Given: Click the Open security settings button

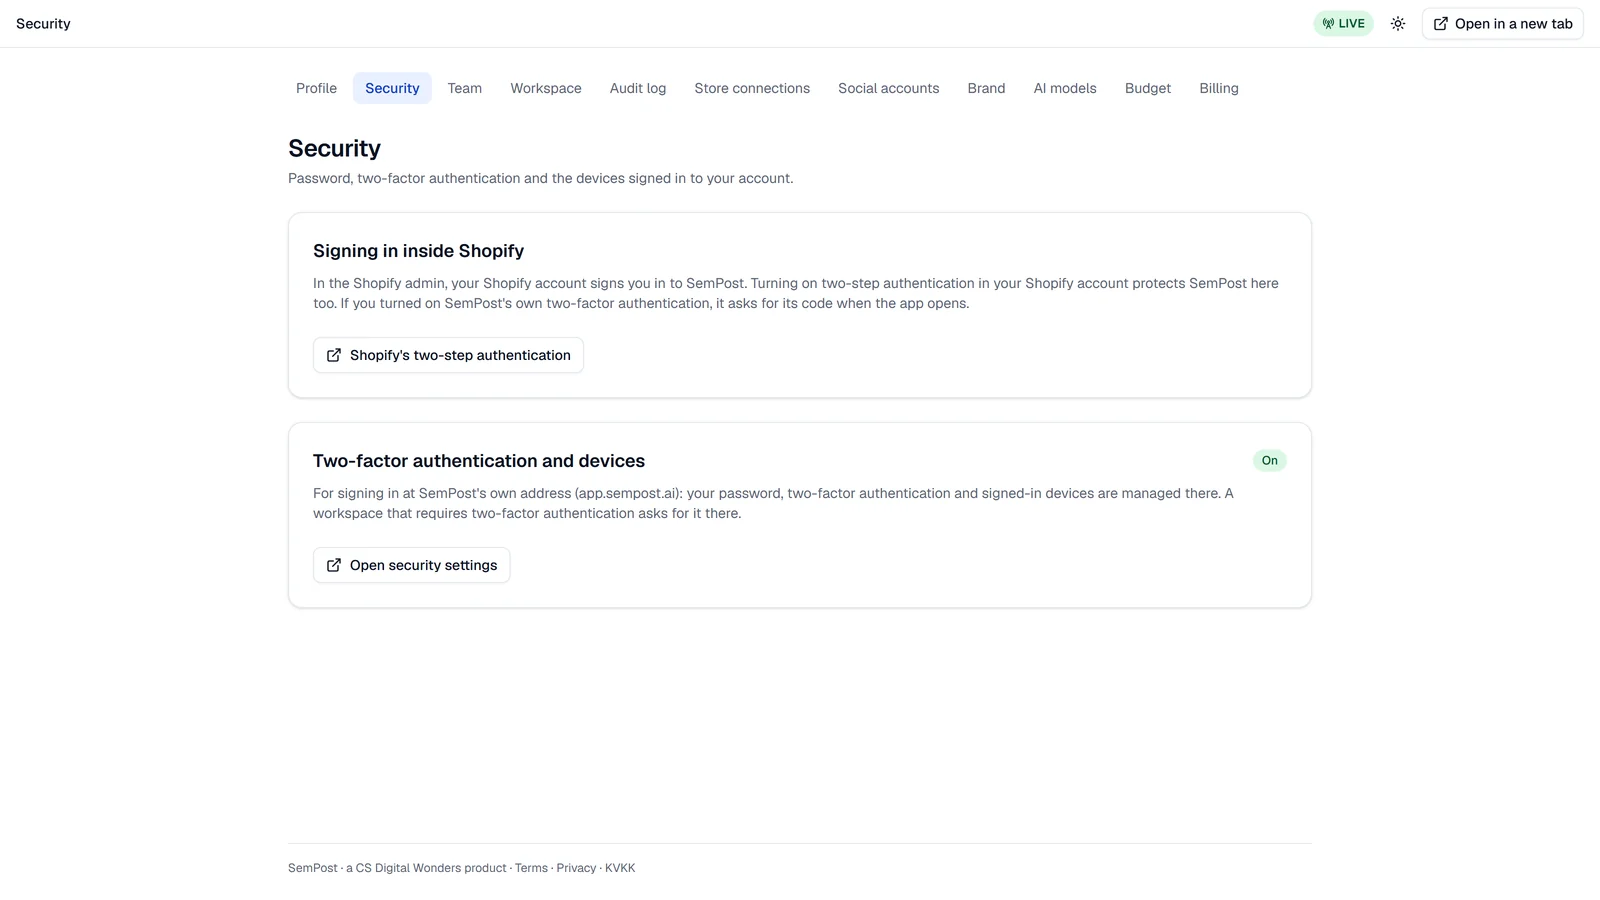Looking at the screenshot, I should (411, 565).
